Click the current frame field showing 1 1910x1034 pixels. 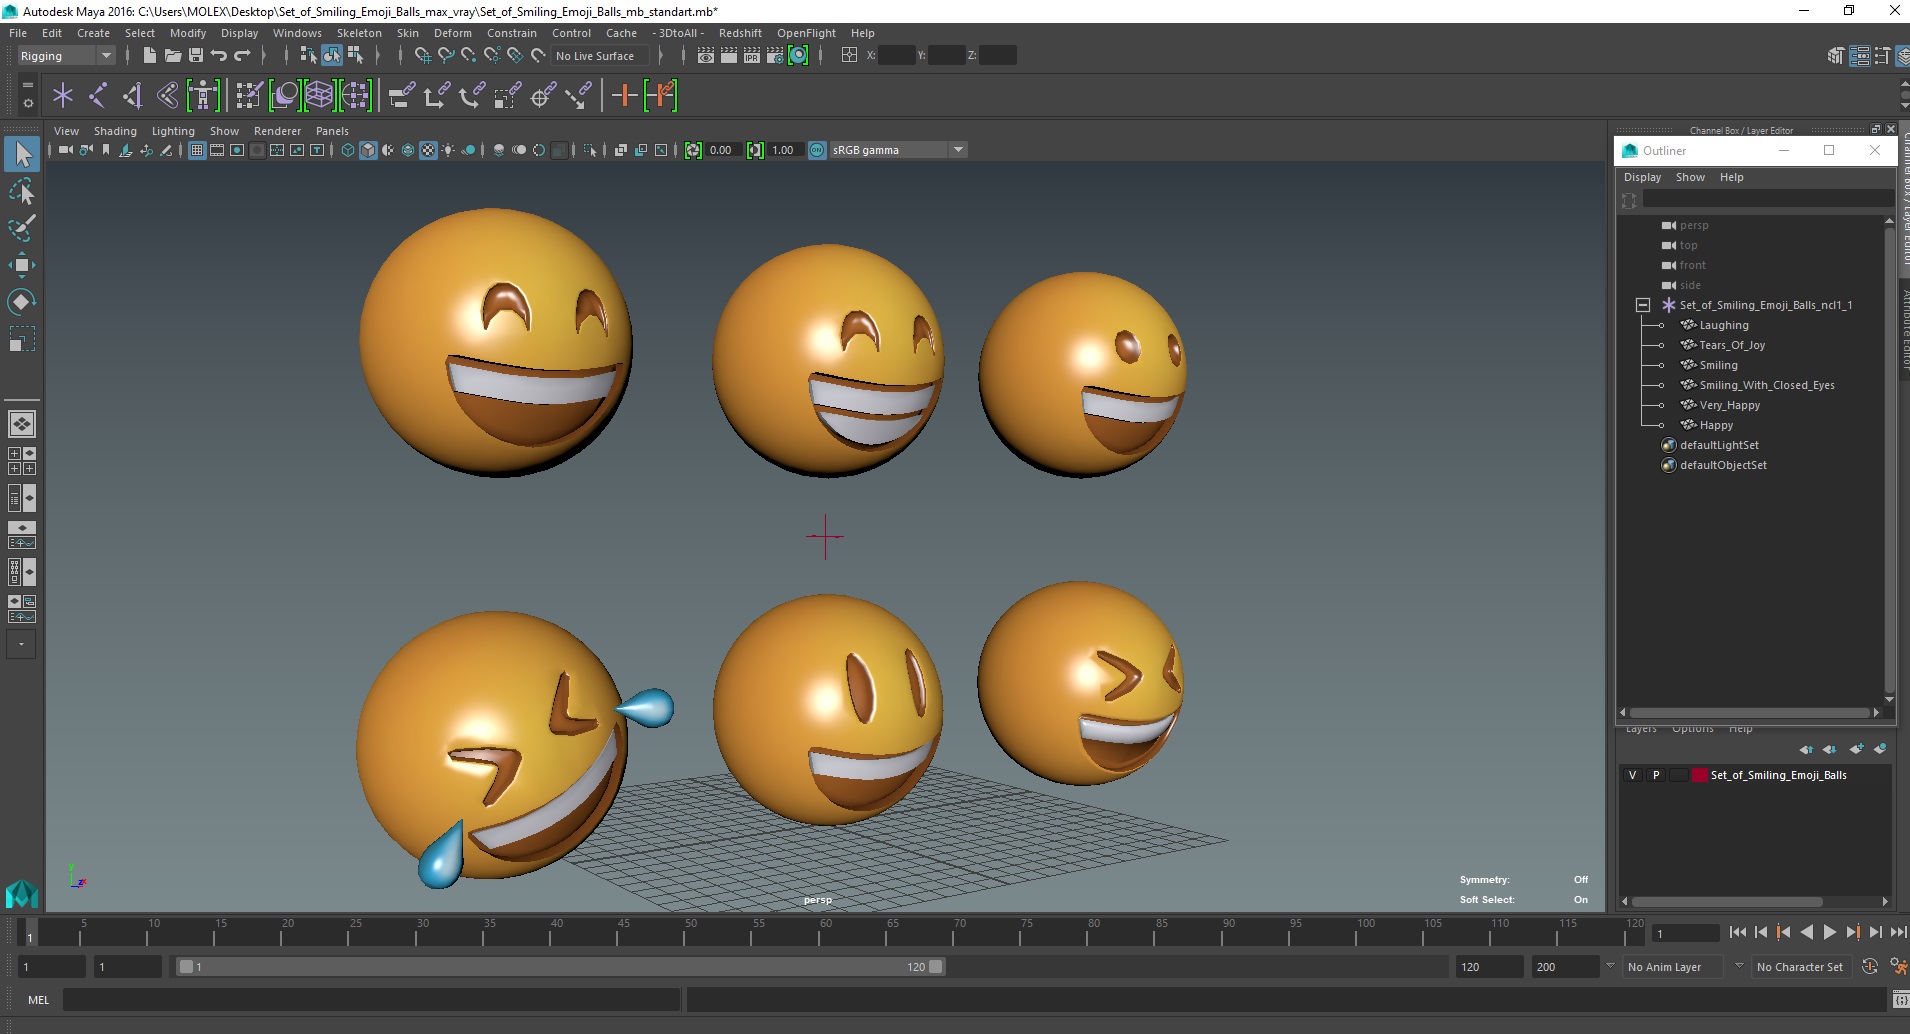(1685, 933)
